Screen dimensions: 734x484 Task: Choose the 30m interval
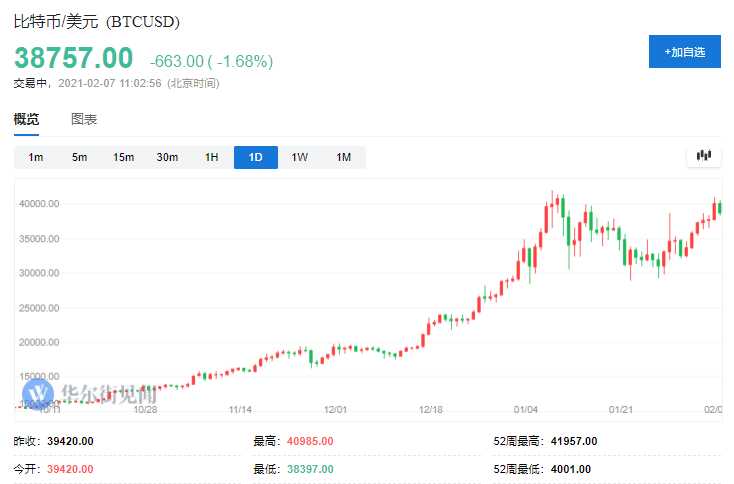tap(167, 157)
